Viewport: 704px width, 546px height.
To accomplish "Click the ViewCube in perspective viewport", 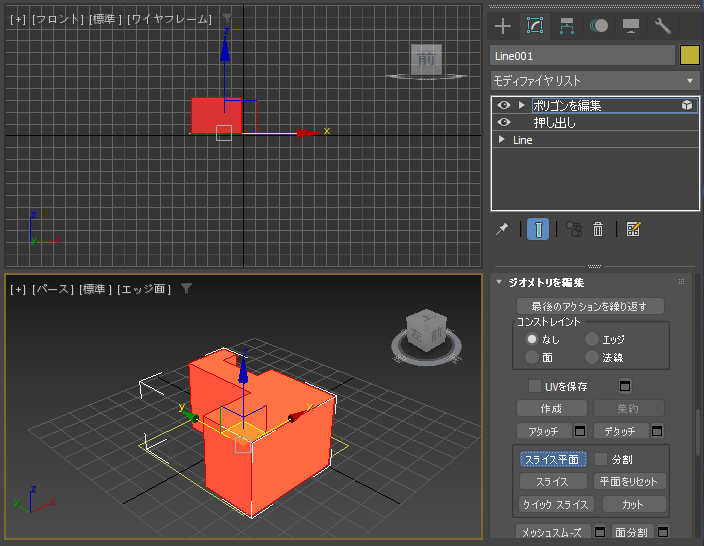I will [x=426, y=330].
